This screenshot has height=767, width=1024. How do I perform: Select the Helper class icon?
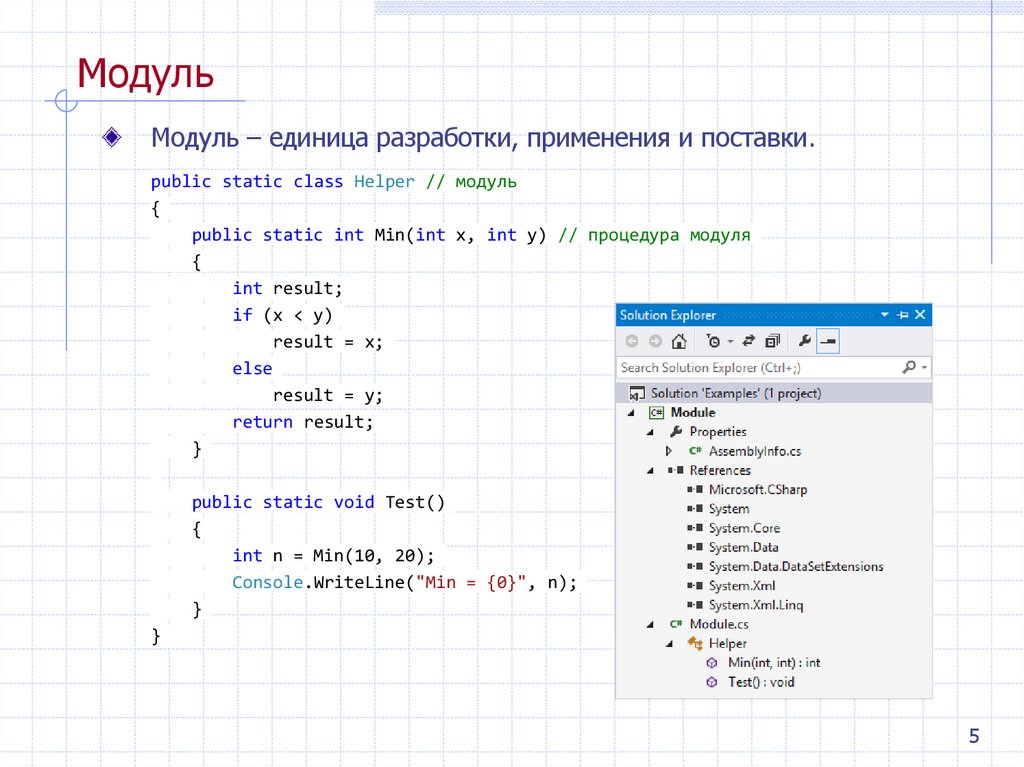point(694,643)
